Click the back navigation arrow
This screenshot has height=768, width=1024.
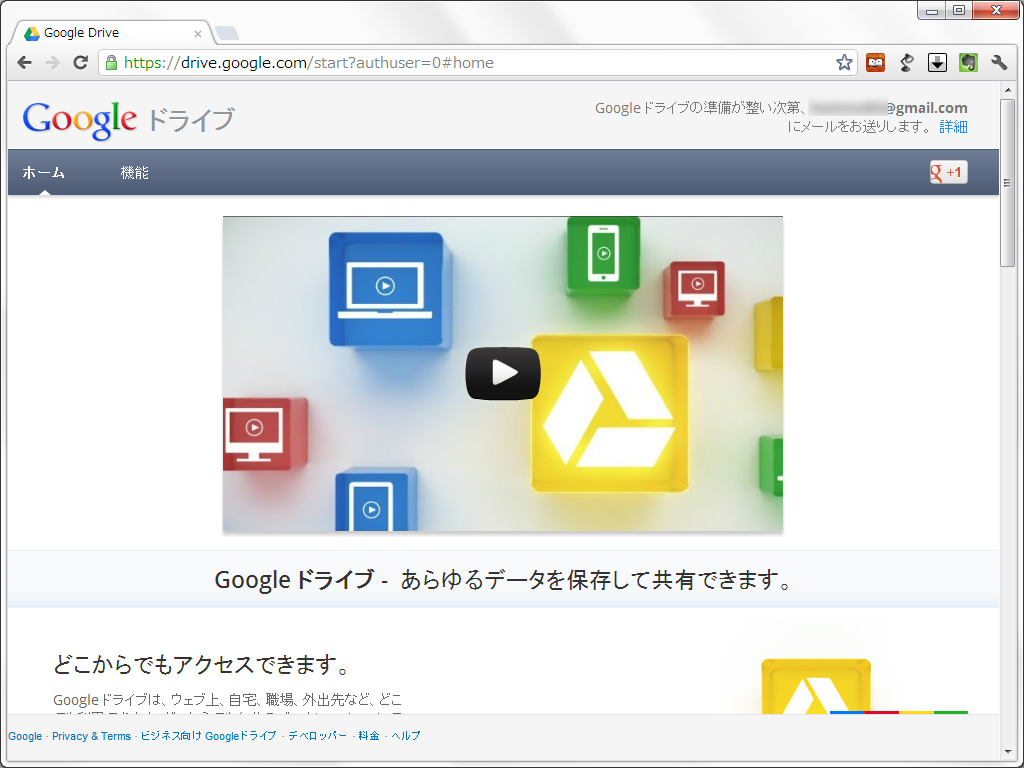(x=23, y=62)
